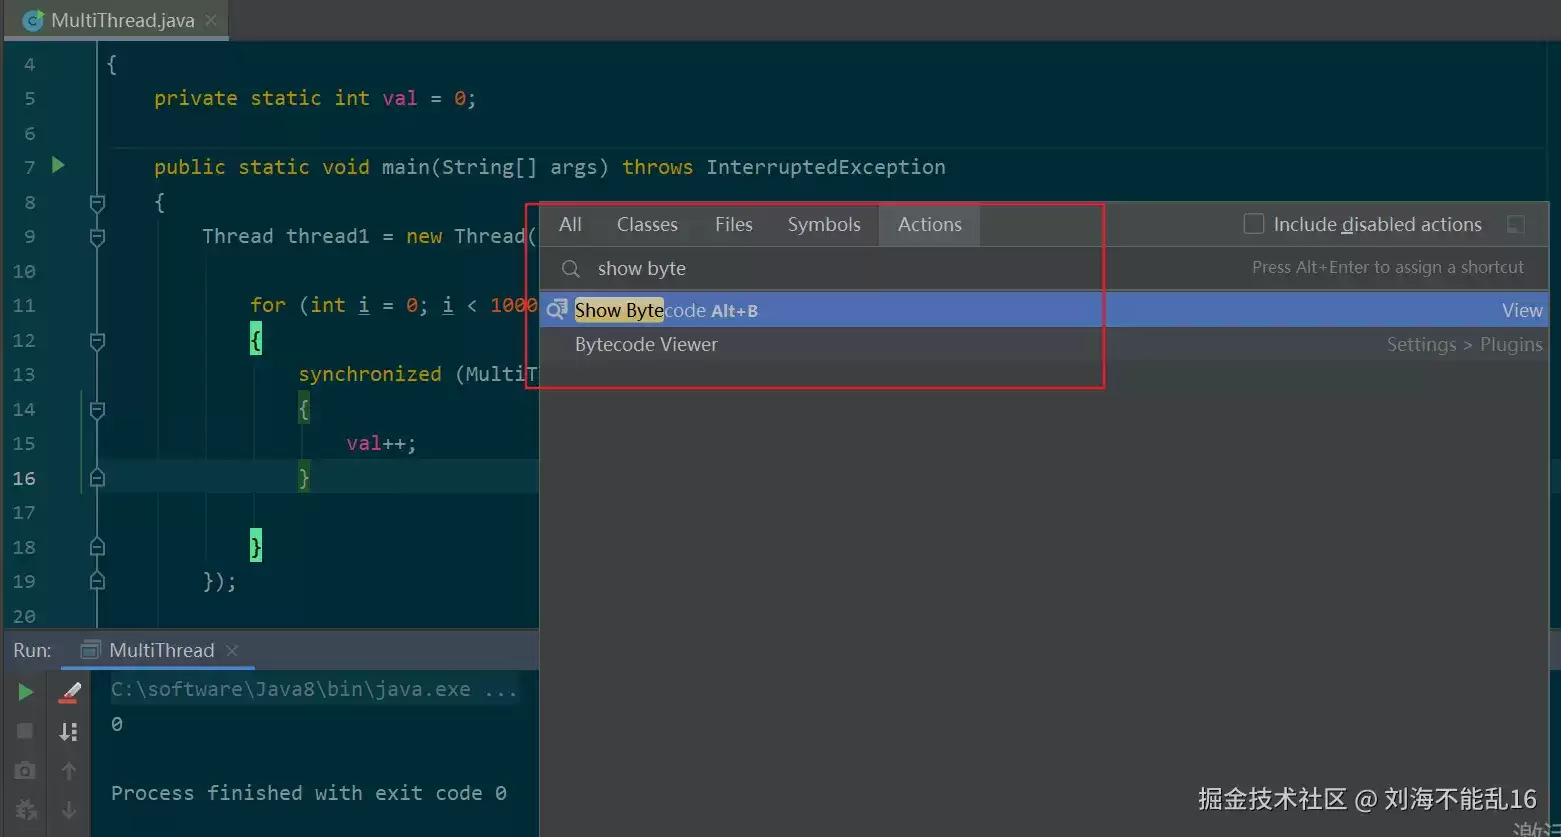
Task: Close the MultiThread.java editor tab
Action: coord(210,20)
